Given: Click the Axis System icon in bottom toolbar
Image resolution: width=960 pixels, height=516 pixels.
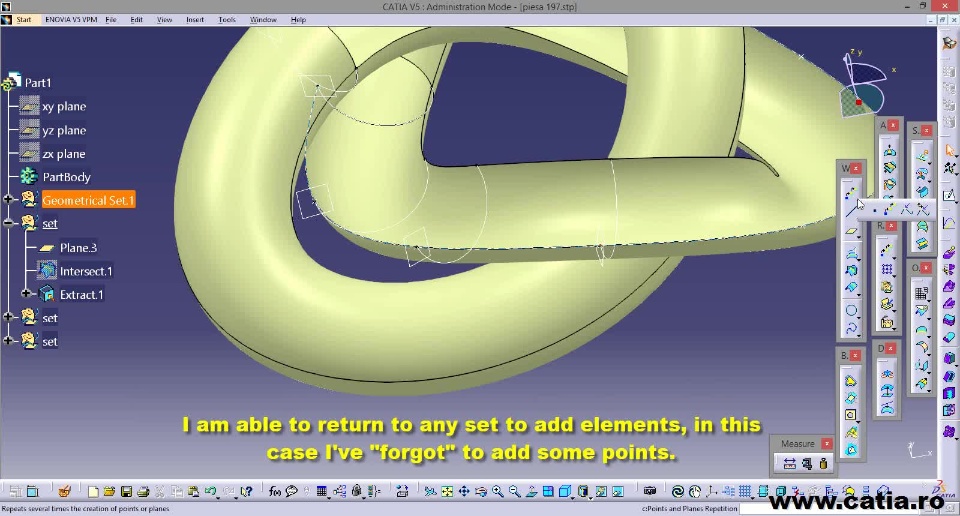Looking at the screenshot, I should click(x=711, y=491).
